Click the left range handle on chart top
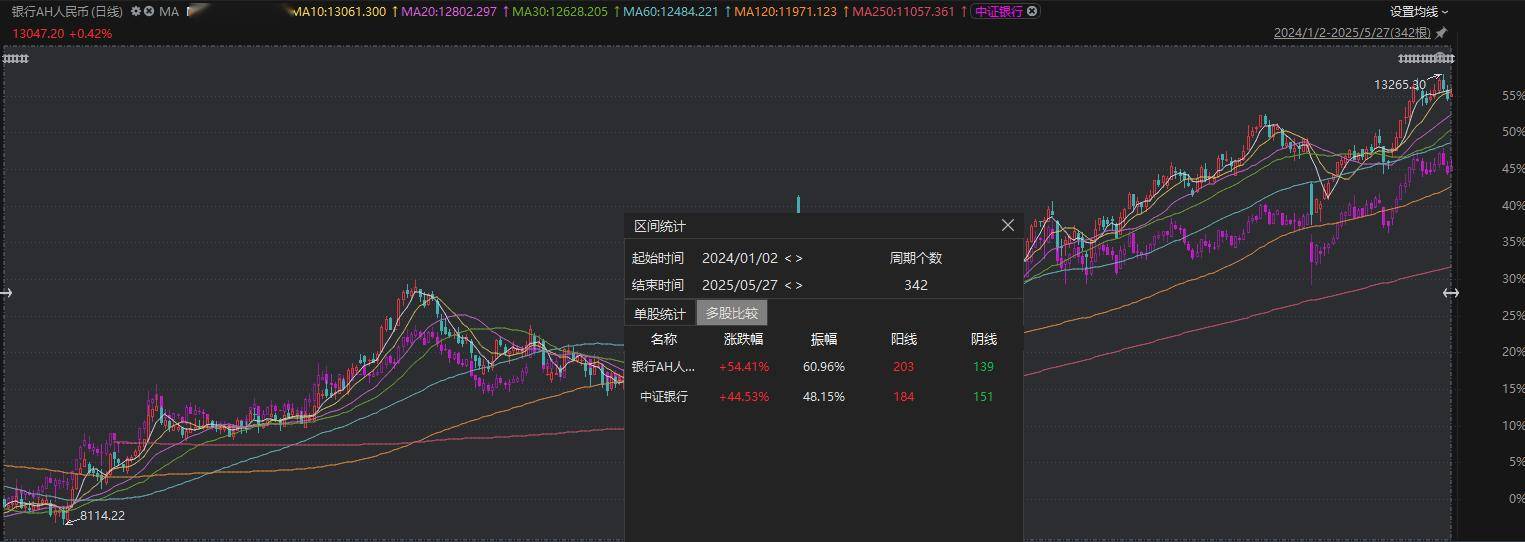Viewport: 1525px width, 542px height. (x=15, y=59)
